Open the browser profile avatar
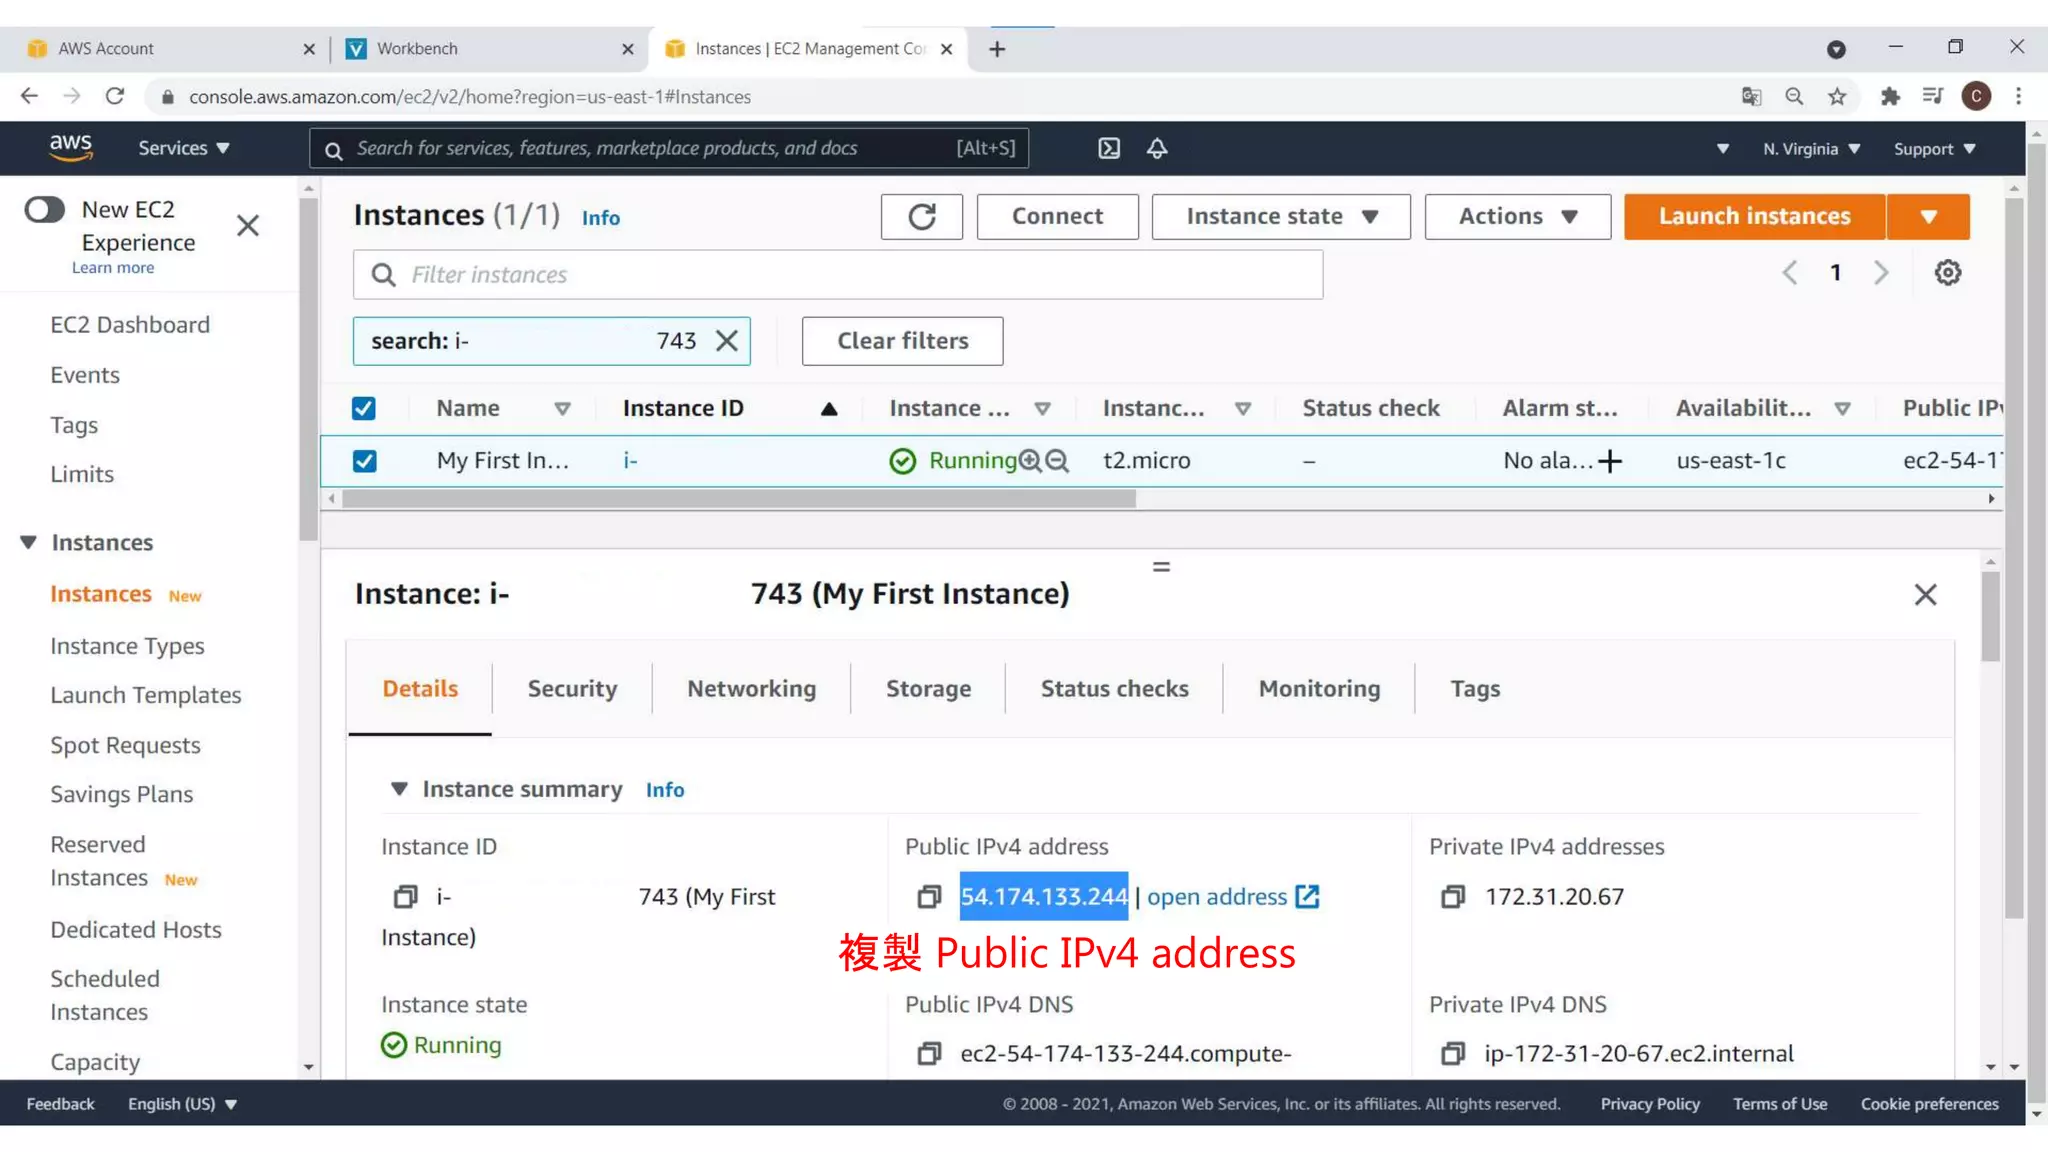 pyautogui.click(x=1976, y=96)
